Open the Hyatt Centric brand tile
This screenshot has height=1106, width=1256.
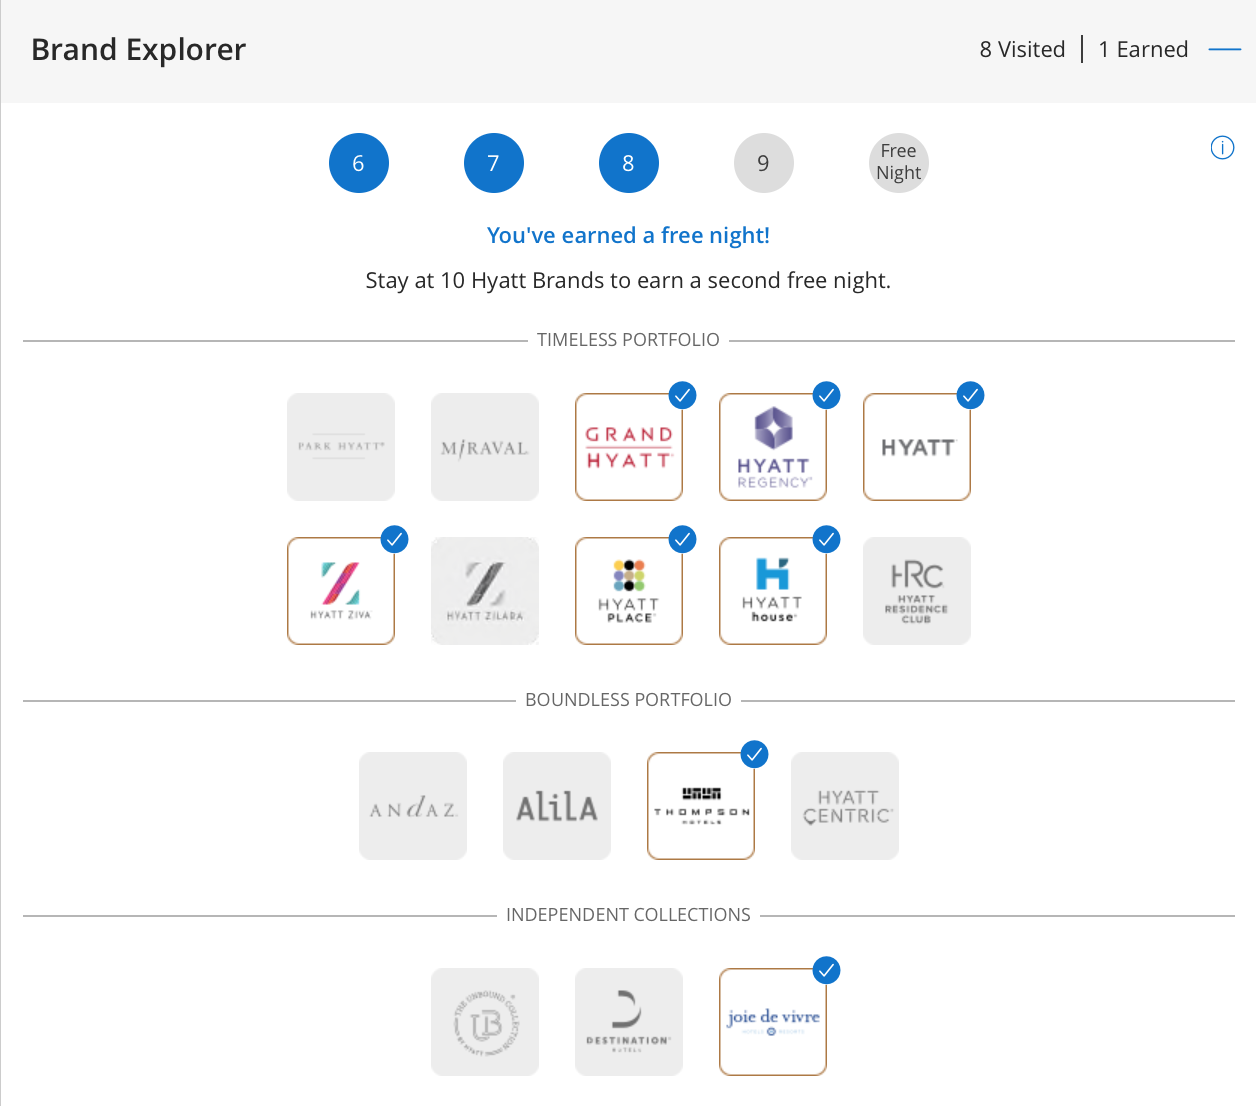click(x=845, y=806)
